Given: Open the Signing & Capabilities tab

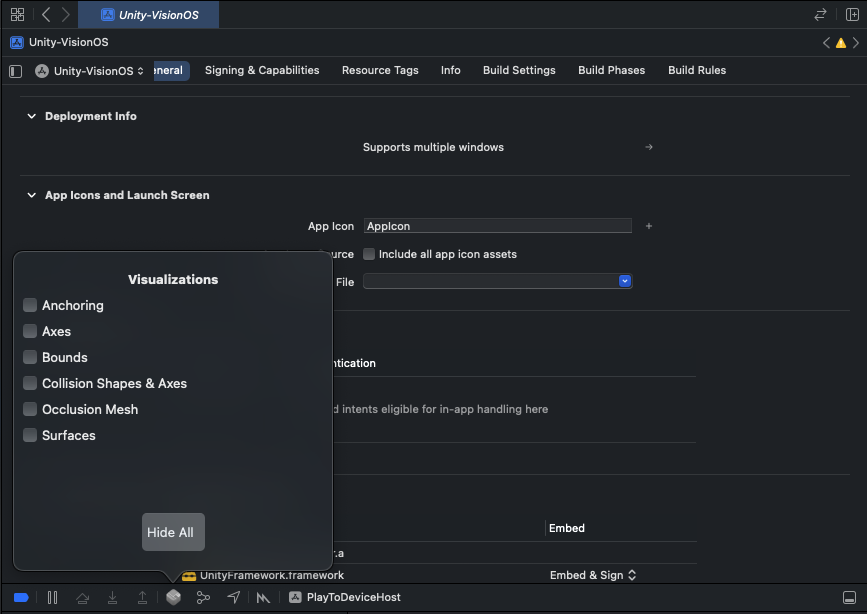Looking at the screenshot, I should (x=262, y=70).
